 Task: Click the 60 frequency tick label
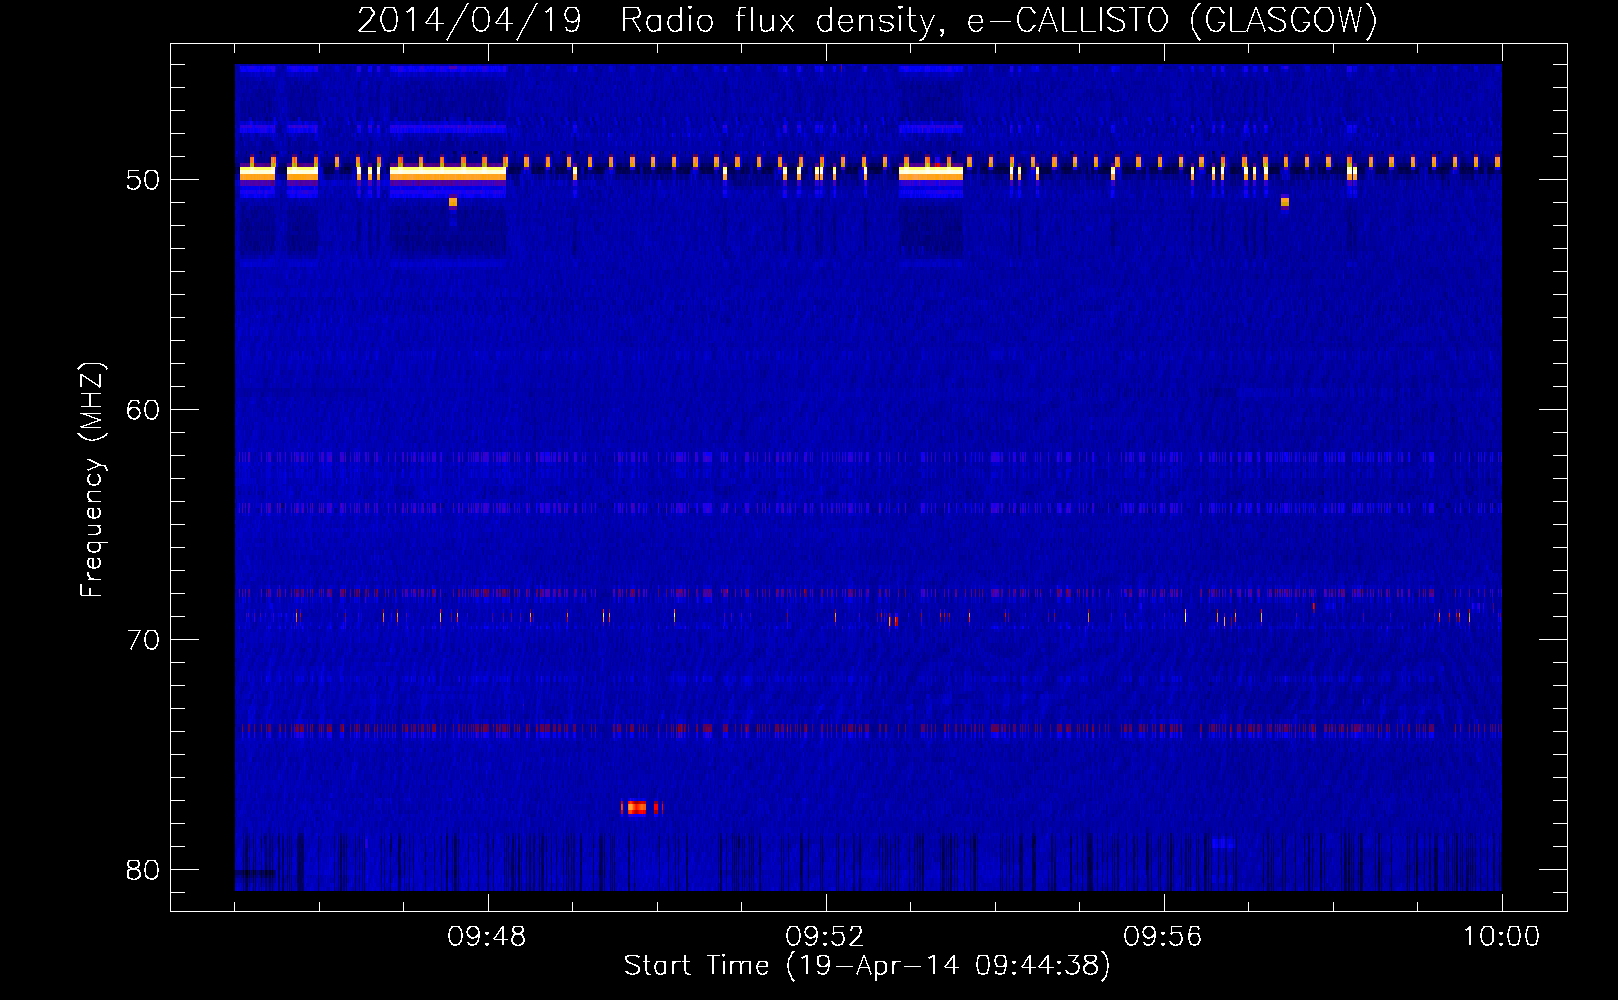pos(143,410)
